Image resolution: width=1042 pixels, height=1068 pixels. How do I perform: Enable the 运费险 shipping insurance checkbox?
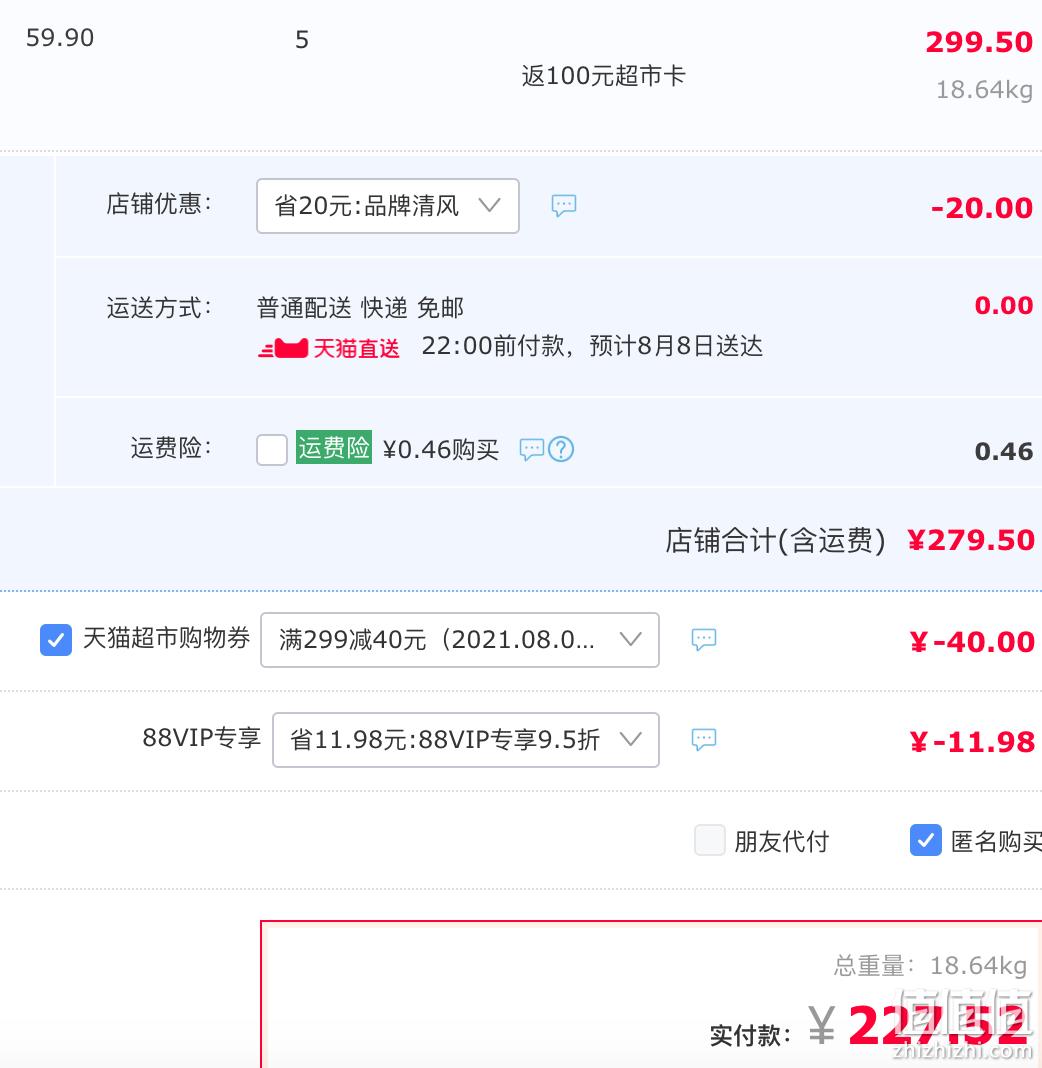point(272,450)
